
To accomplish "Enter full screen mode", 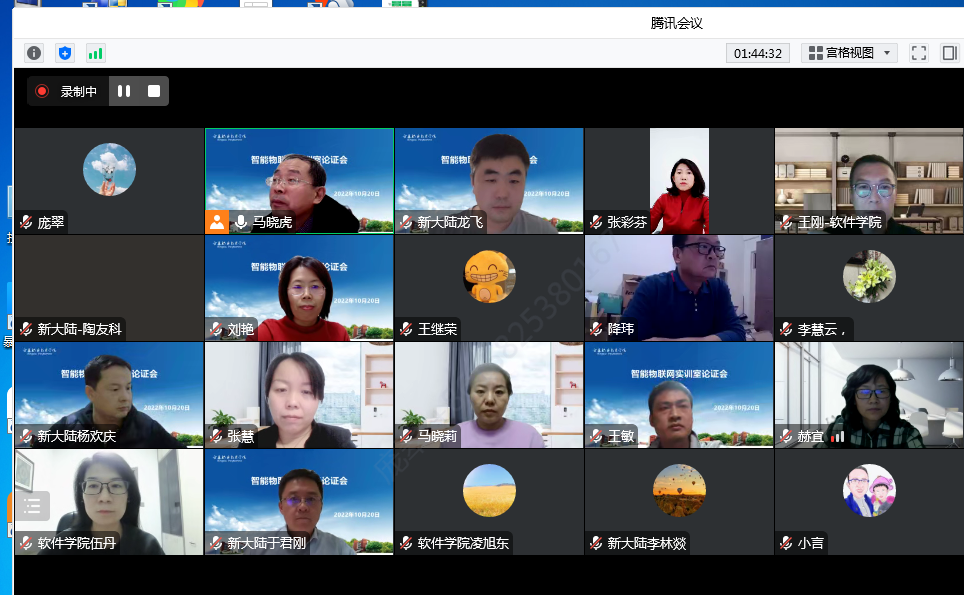I will (x=919, y=53).
